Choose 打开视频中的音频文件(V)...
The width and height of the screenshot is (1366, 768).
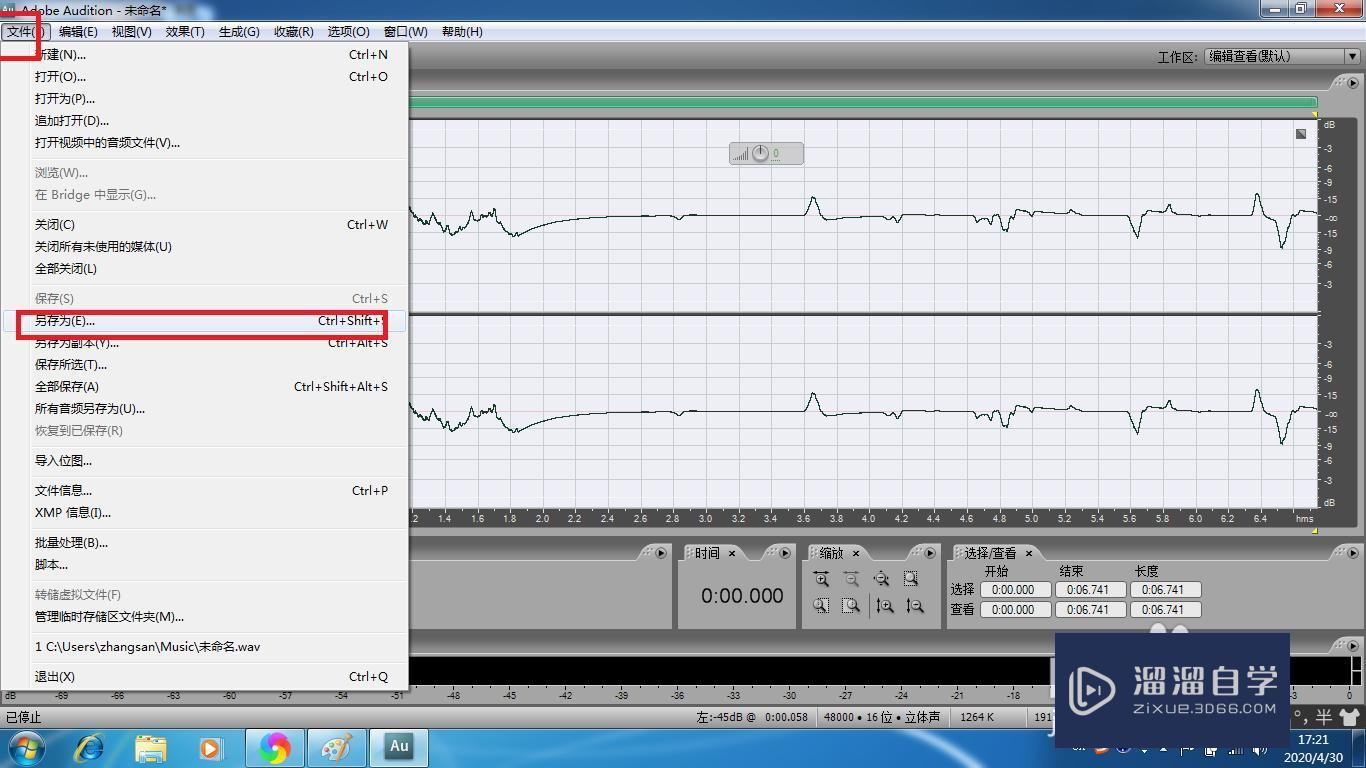pyautogui.click(x=204, y=143)
